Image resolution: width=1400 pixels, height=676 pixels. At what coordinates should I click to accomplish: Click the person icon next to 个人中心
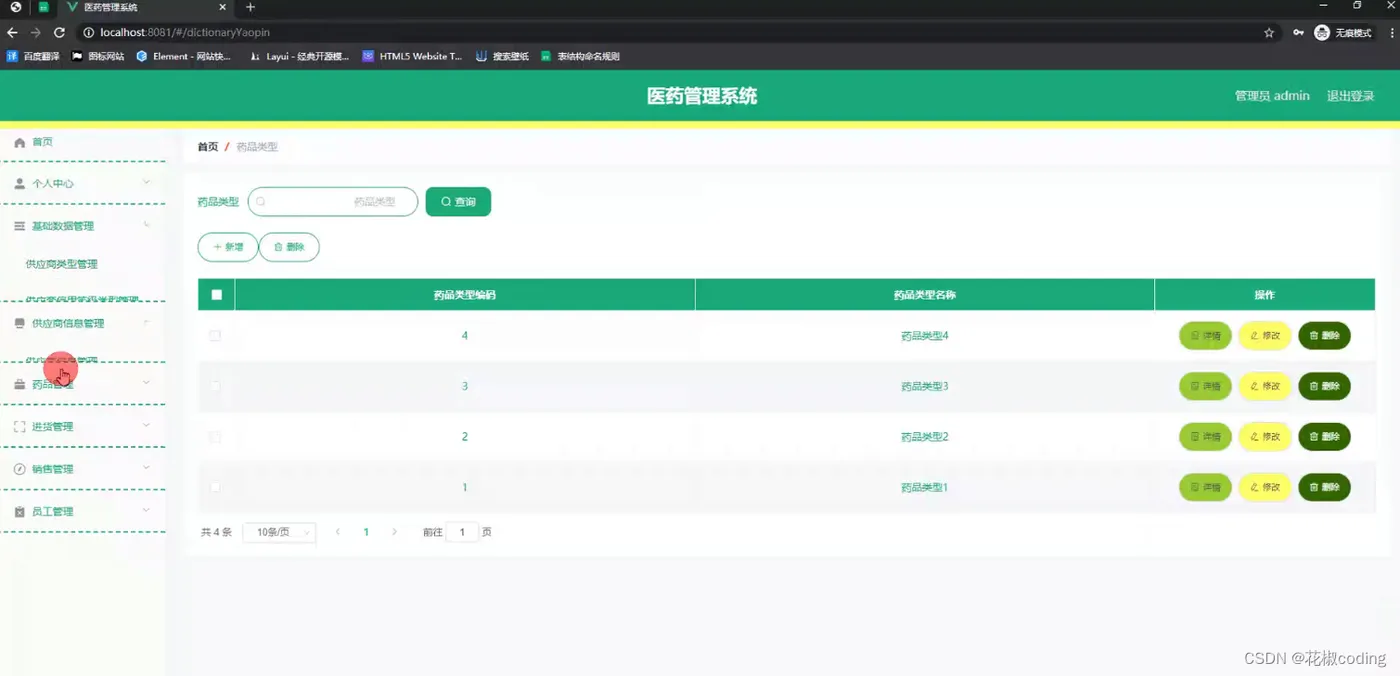point(19,184)
